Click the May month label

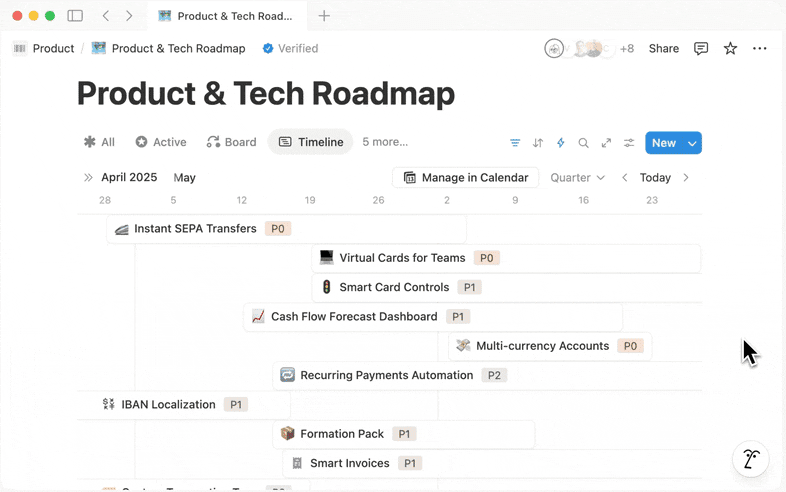pyautogui.click(x=184, y=178)
